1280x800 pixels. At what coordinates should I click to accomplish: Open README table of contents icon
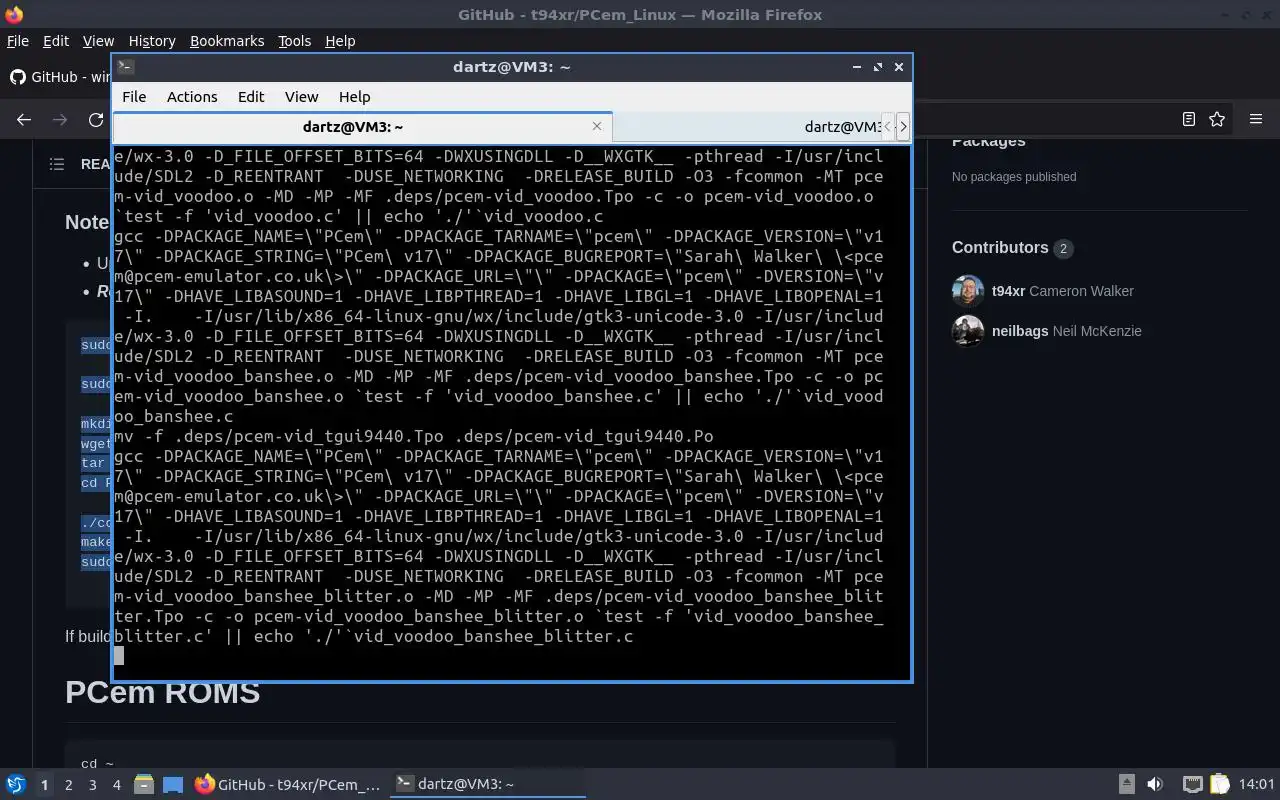click(57, 164)
